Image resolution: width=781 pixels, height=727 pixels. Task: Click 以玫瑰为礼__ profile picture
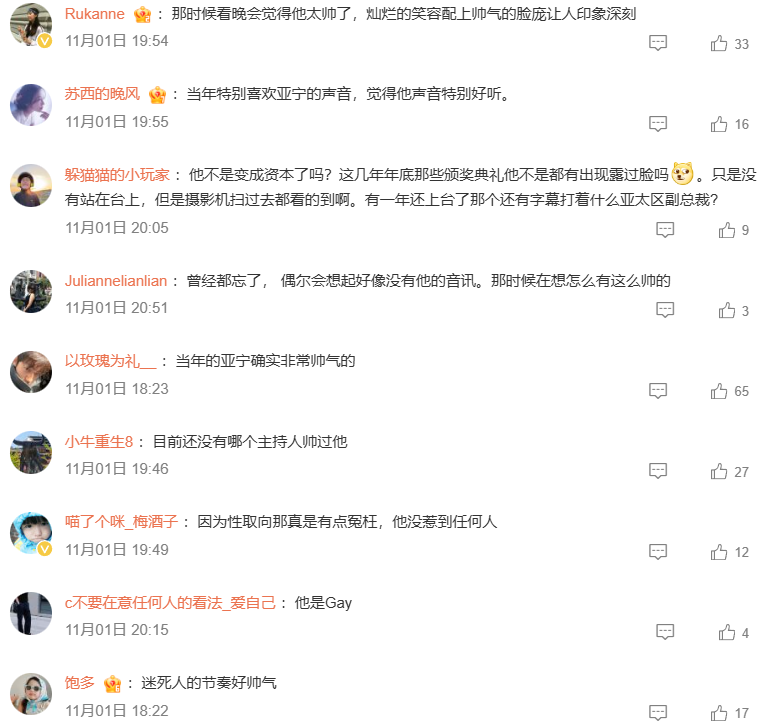(x=31, y=372)
